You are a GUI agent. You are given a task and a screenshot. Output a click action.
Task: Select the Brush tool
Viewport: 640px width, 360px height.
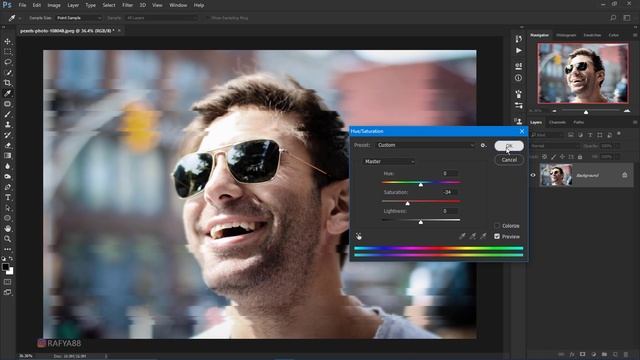point(7,114)
